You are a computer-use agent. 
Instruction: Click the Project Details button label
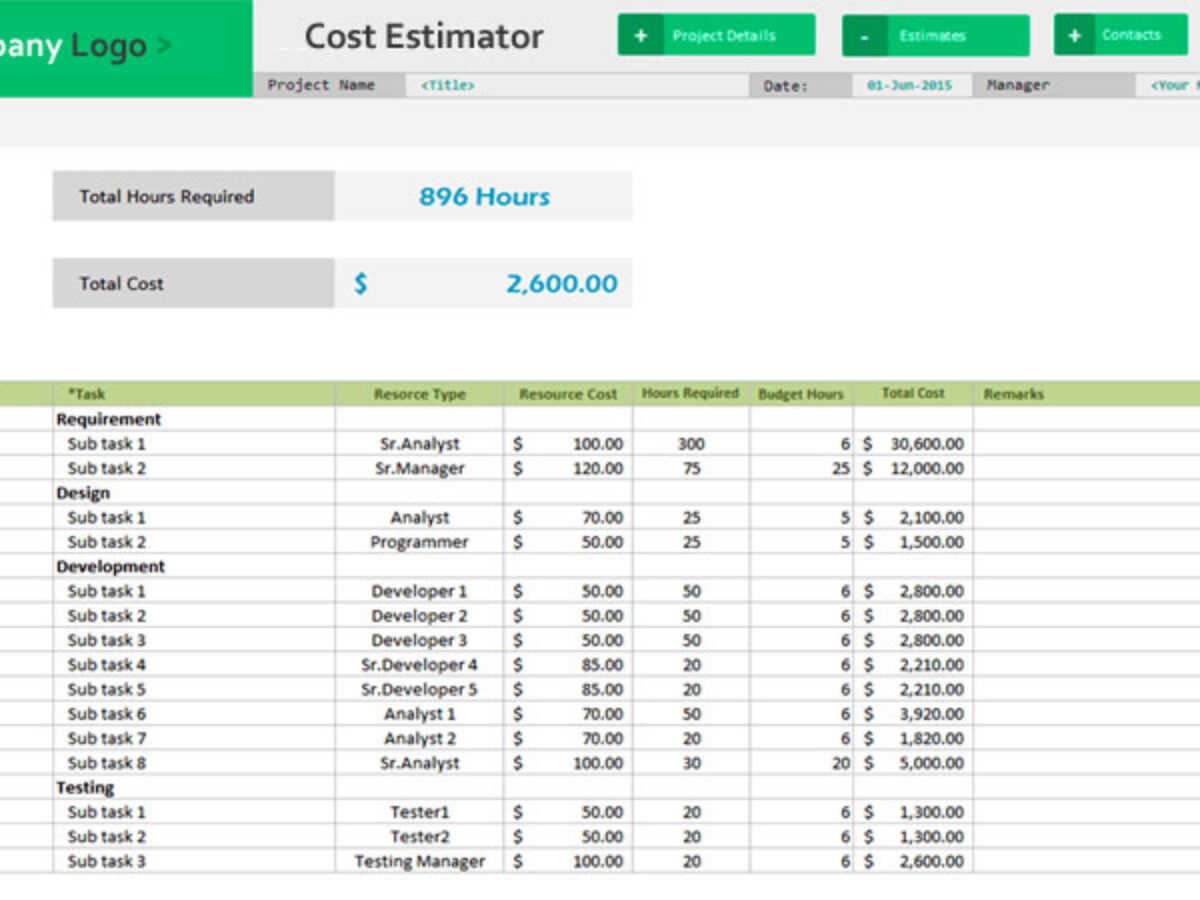tap(724, 35)
